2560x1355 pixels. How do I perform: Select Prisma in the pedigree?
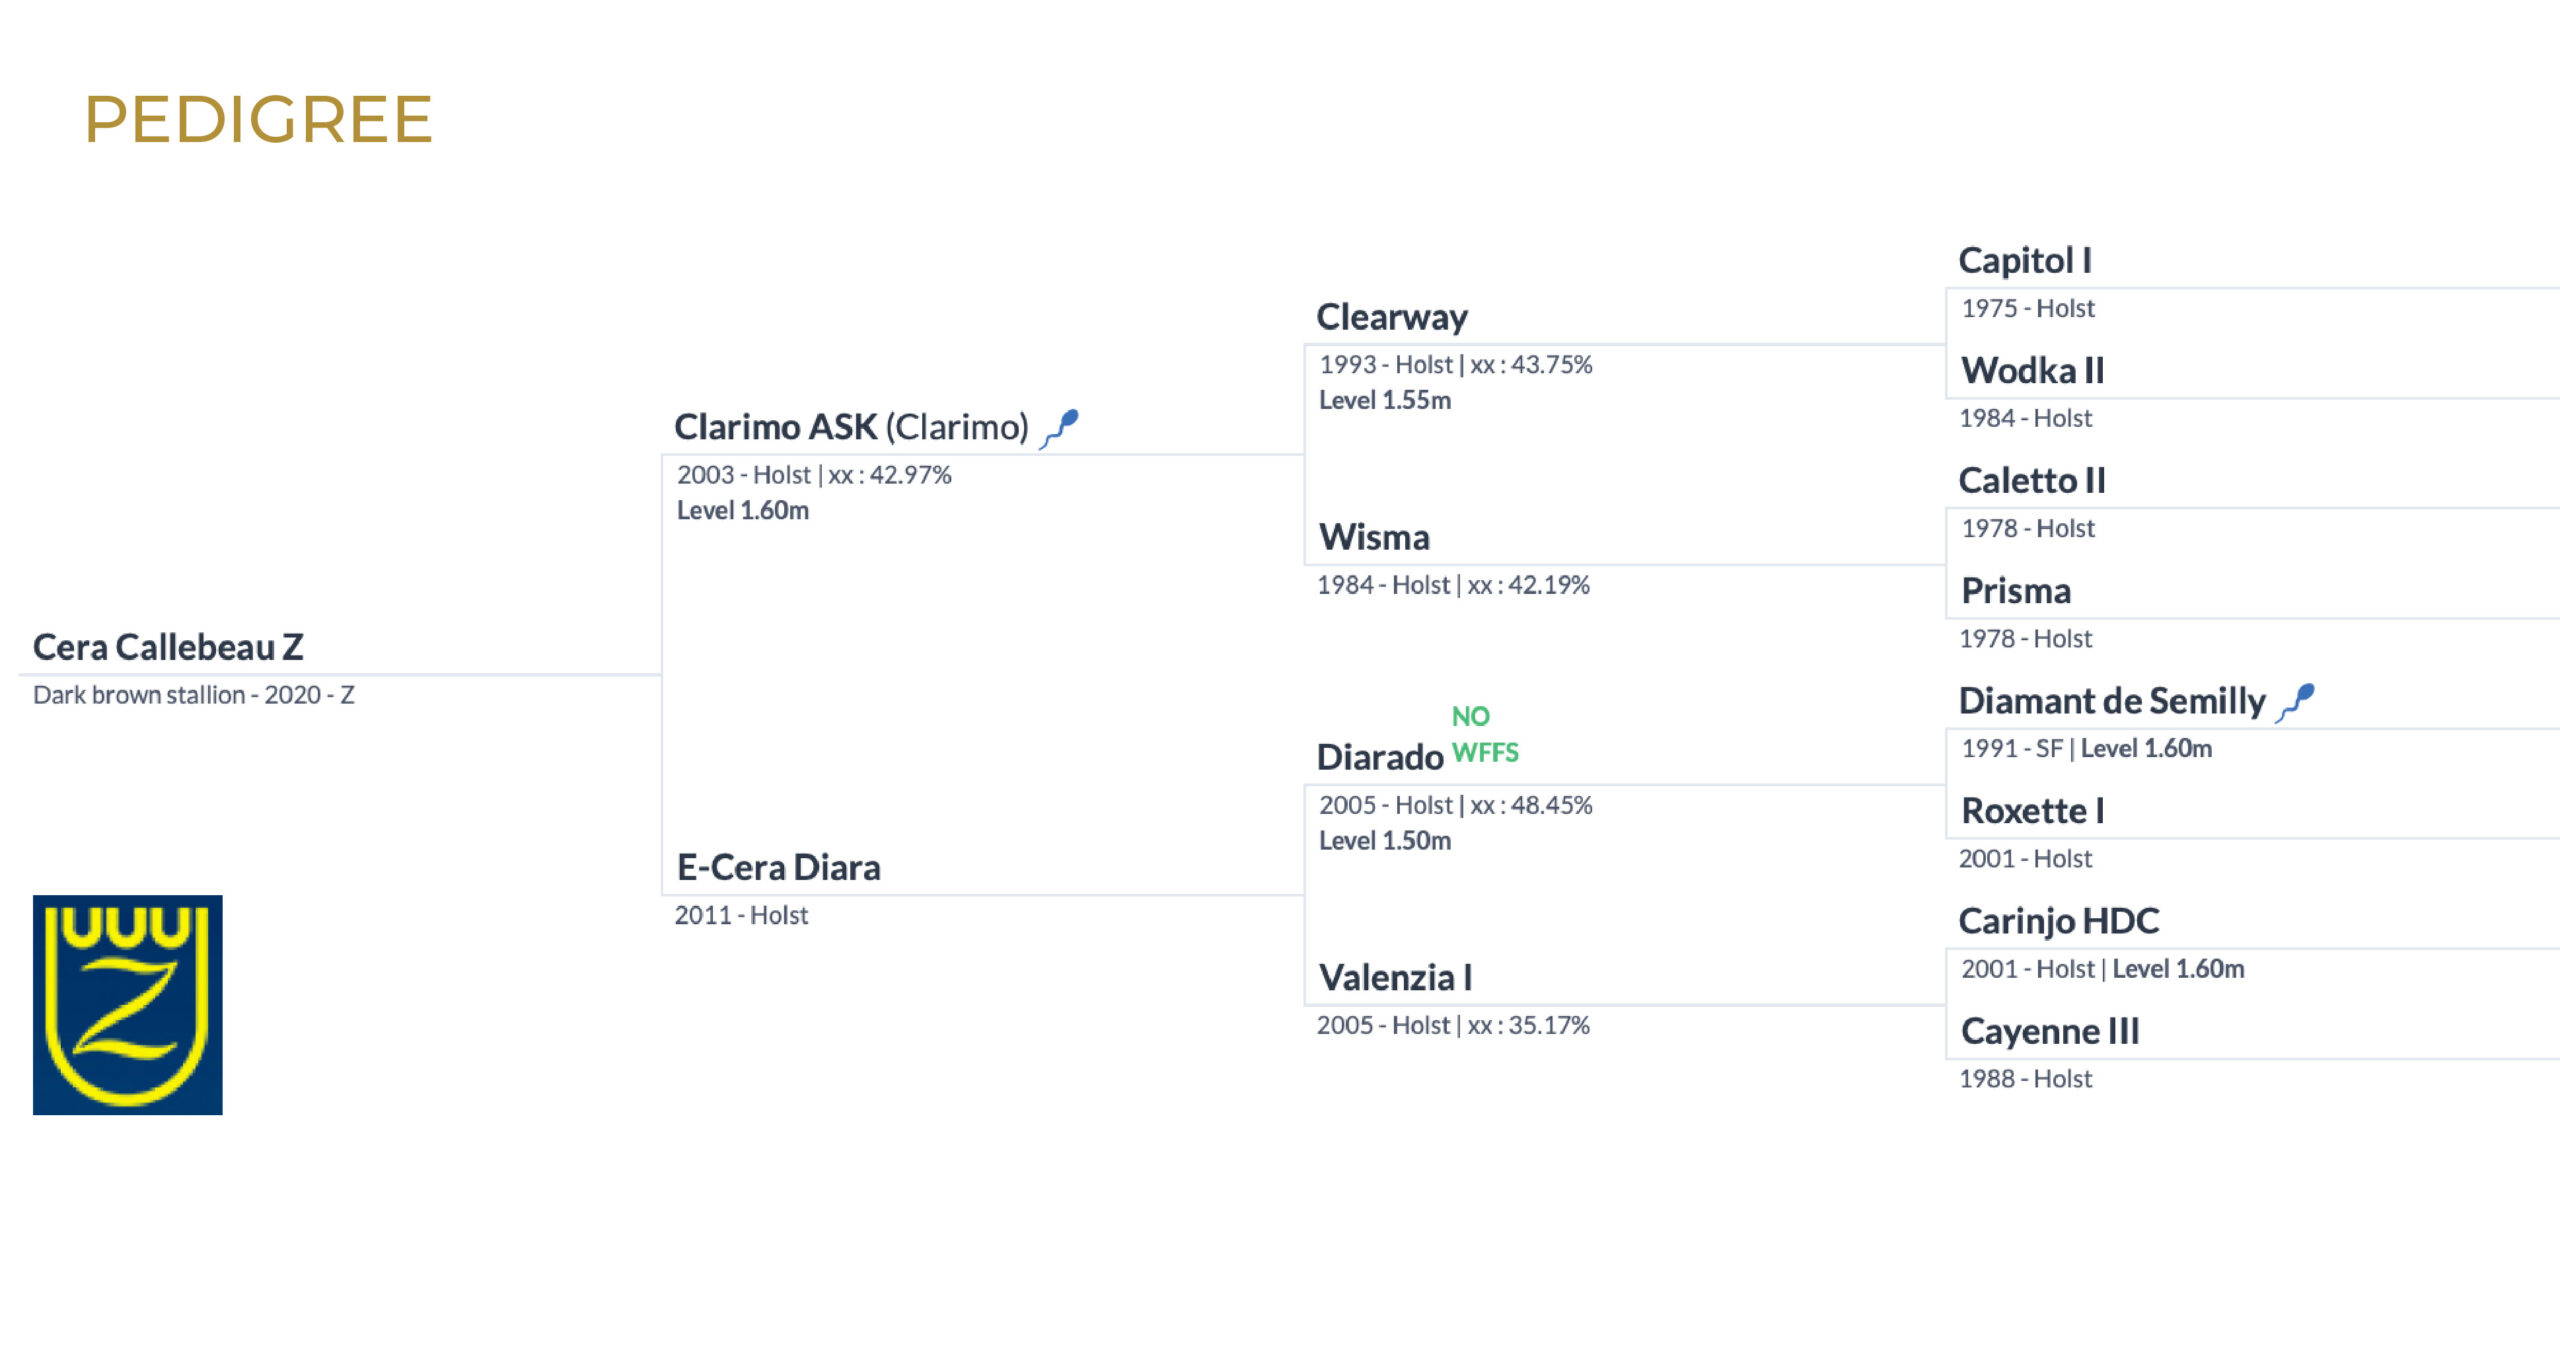pos(2015,591)
